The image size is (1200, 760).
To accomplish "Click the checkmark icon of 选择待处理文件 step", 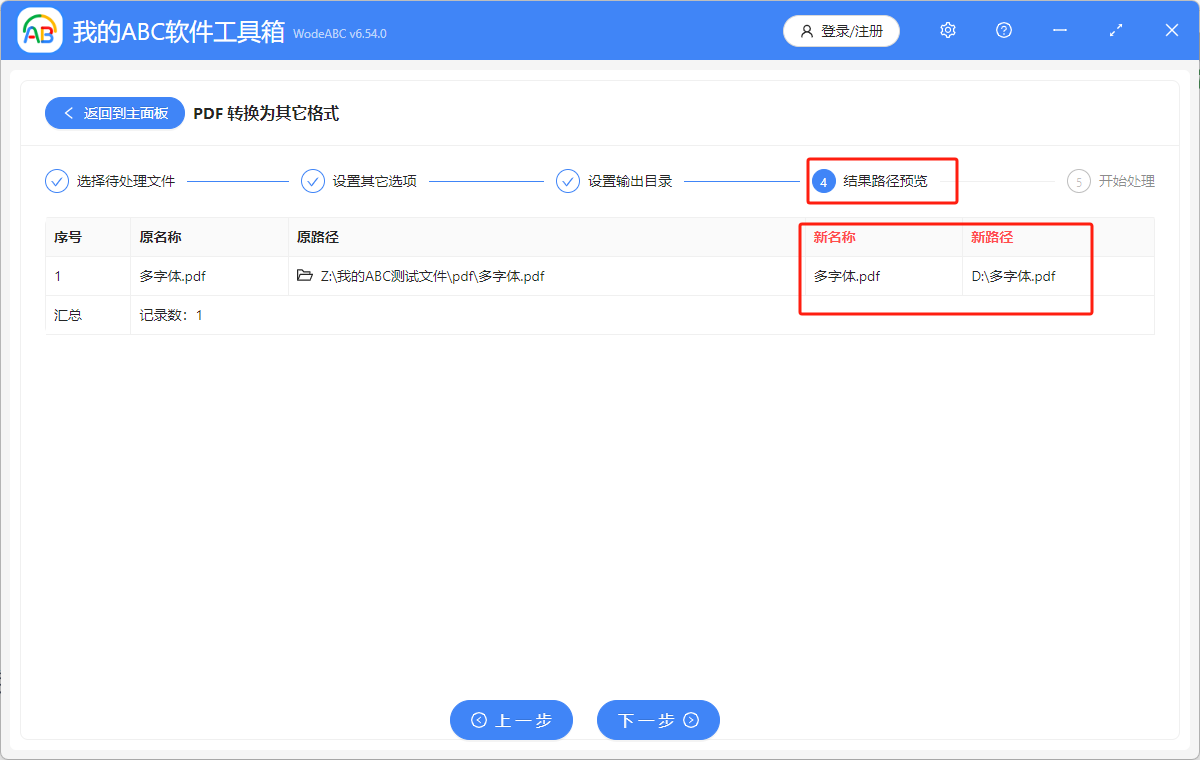I will [x=56, y=181].
